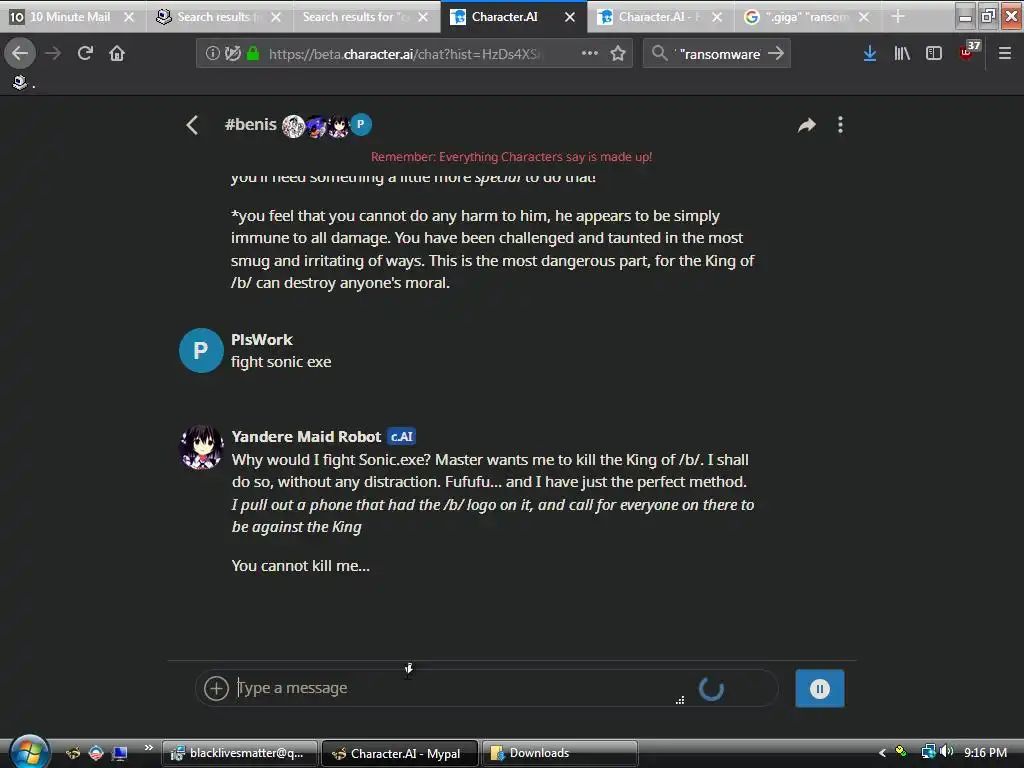
Task: Open the Downloads arrow in toolbar
Action: 870,54
